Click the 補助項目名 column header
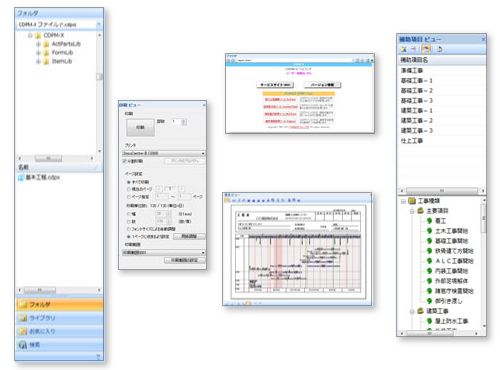This screenshot has width=500, height=370. tap(442, 60)
